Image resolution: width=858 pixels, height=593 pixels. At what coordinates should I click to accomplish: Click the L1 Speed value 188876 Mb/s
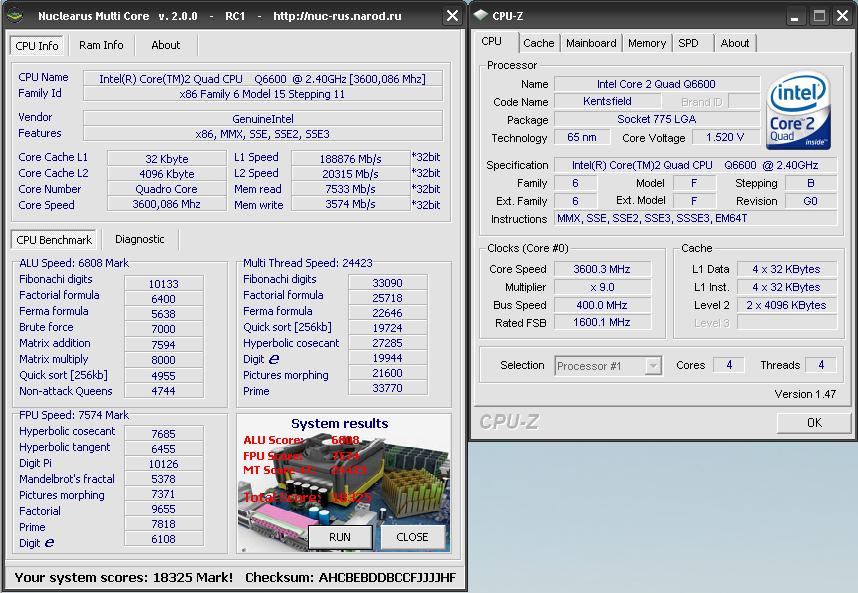(x=350, y=159)
